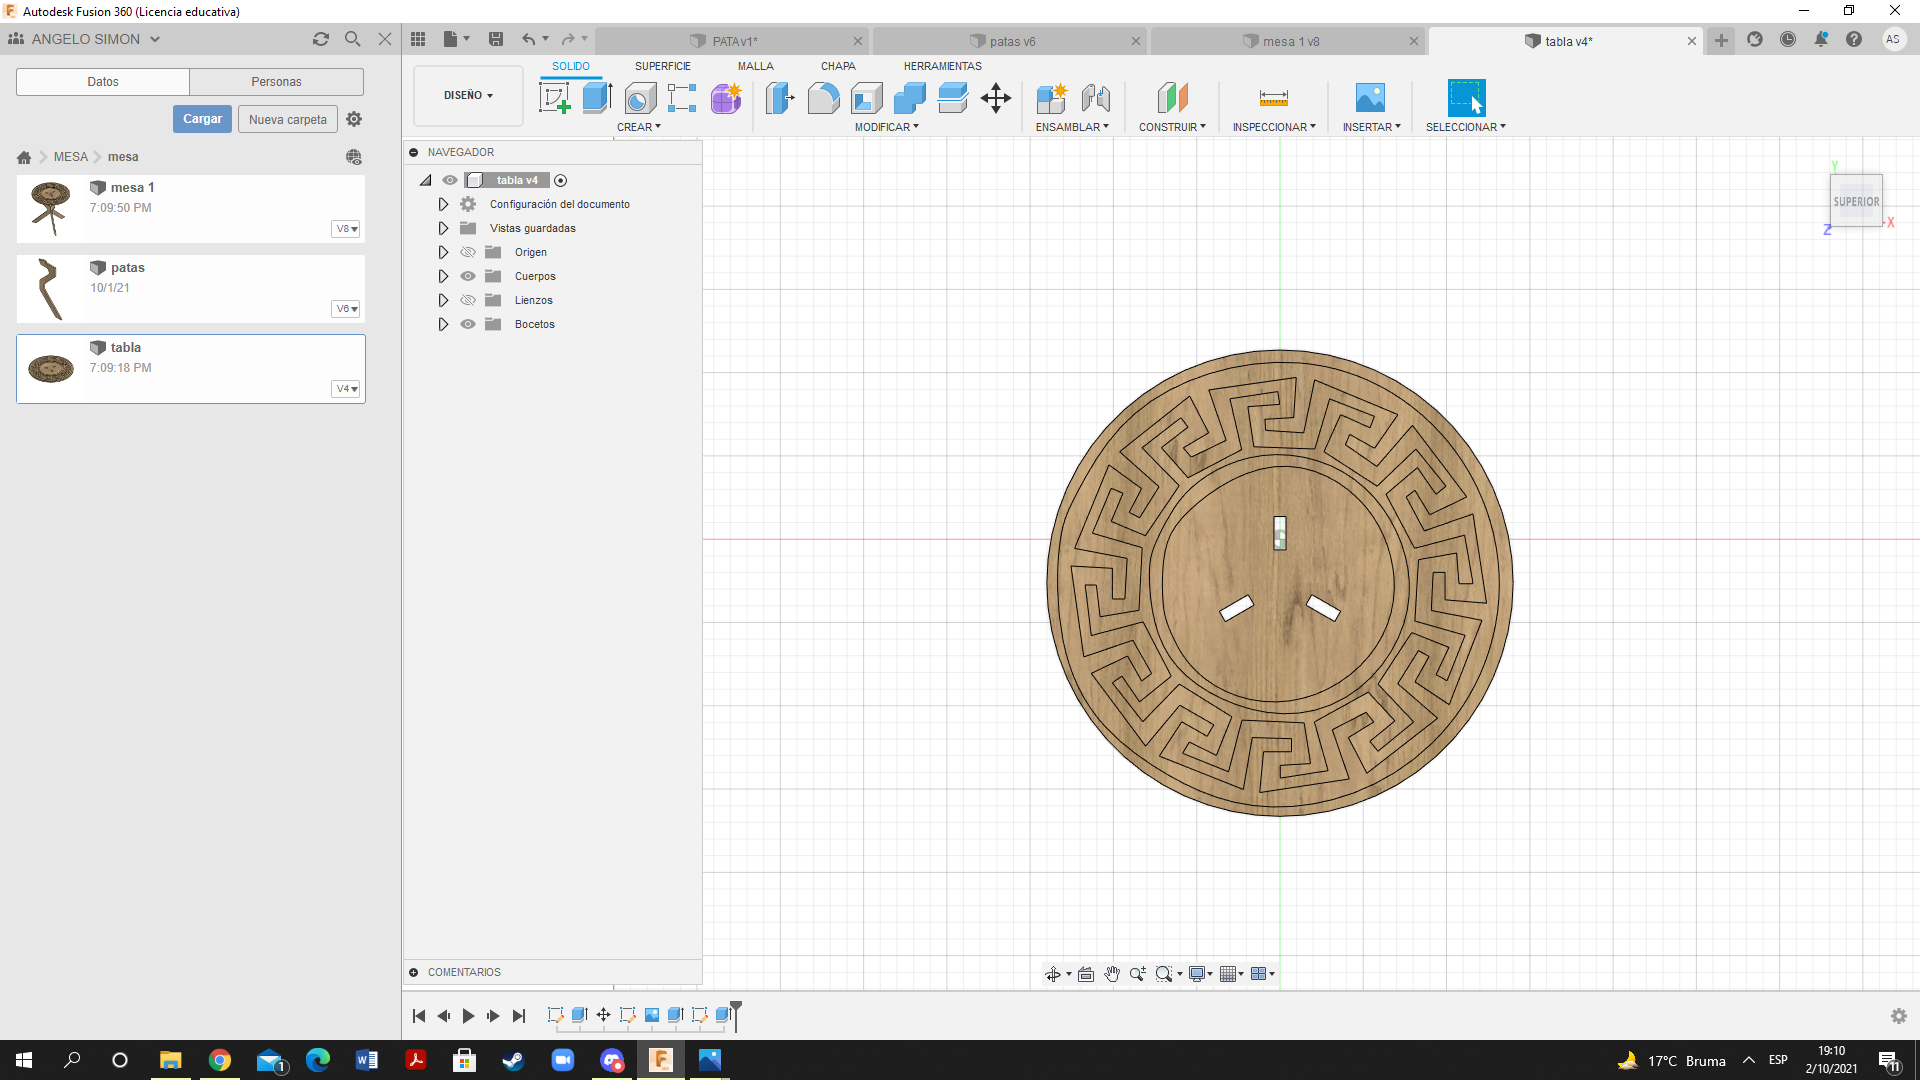Select the Hole tool in the Crear group
This screenshot has height=1080, width=1920.
[x=640, y=98]
